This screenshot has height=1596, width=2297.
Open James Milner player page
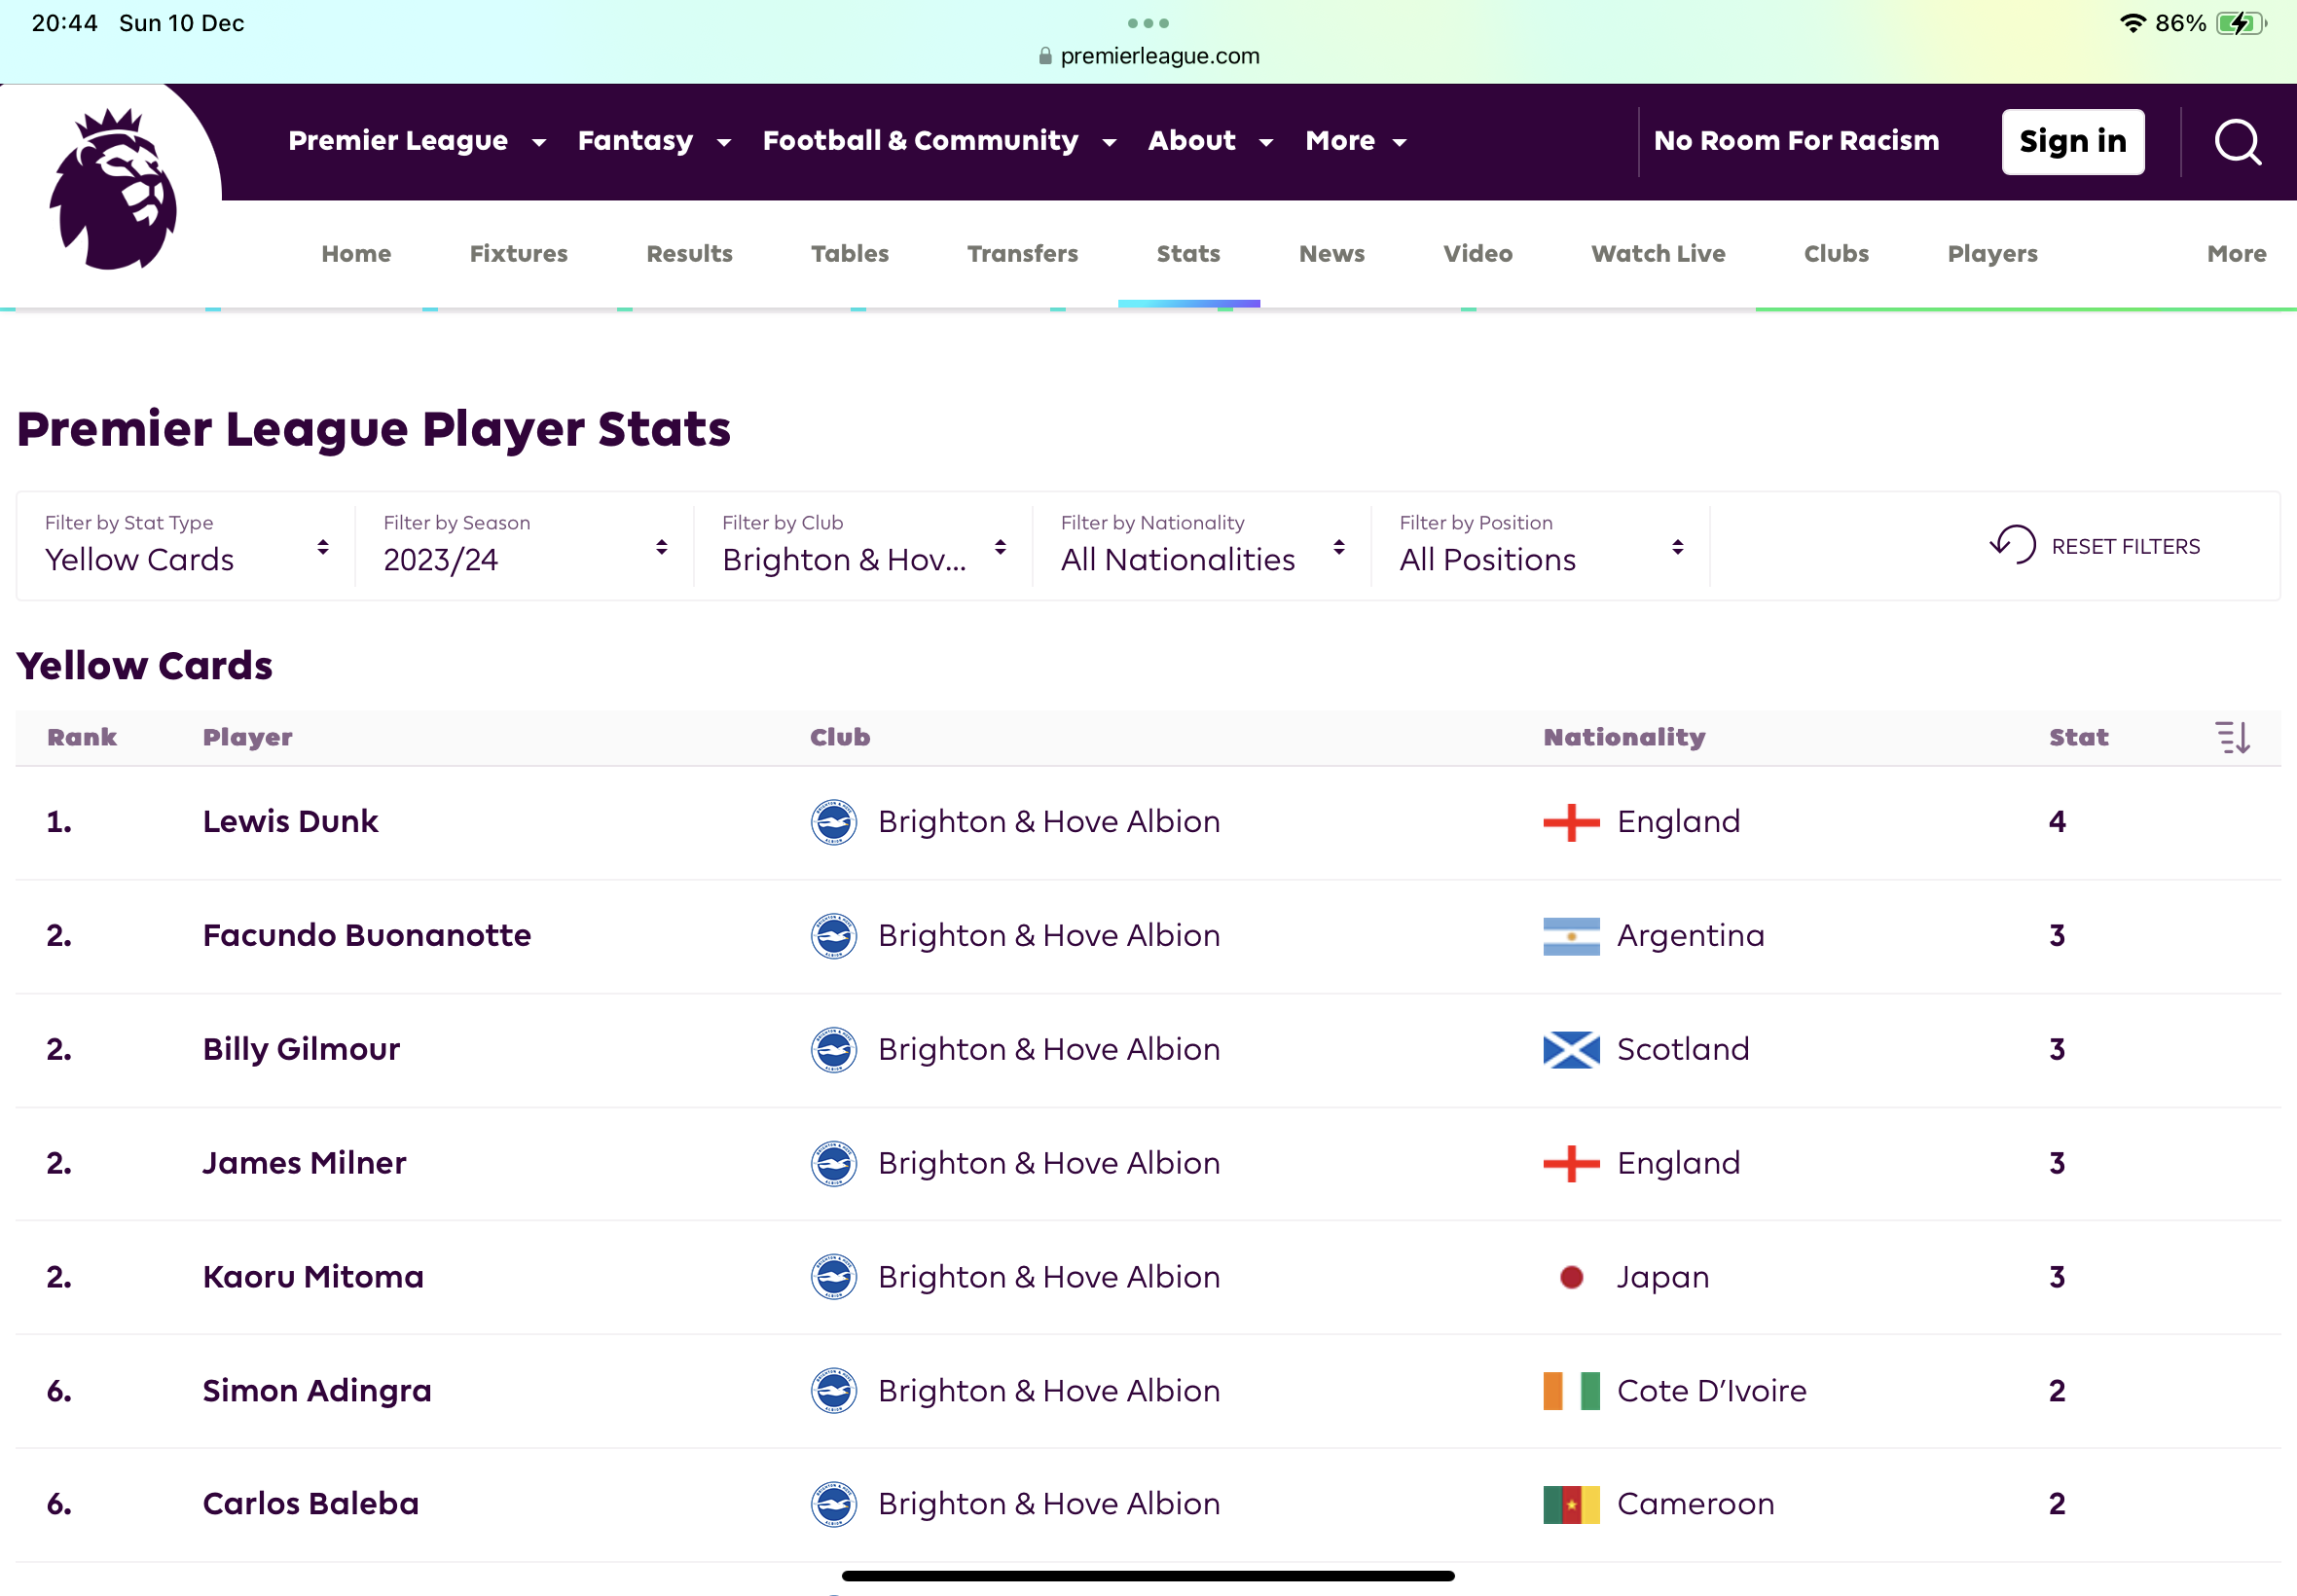(x=304, y=1164)
